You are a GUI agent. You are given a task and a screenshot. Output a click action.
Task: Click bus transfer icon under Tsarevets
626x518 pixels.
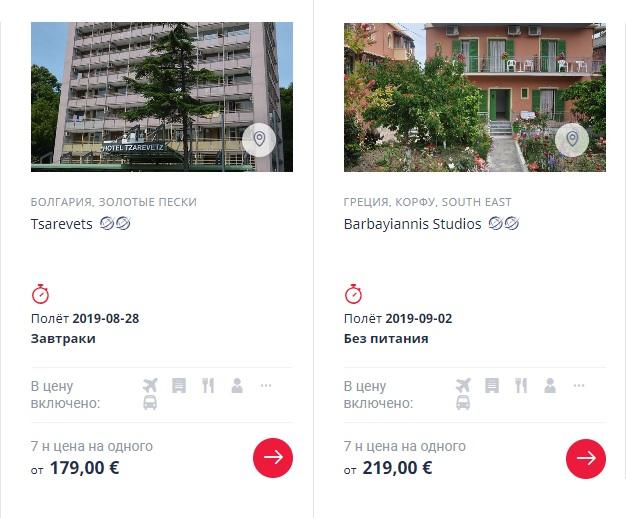tap(150, 403)
